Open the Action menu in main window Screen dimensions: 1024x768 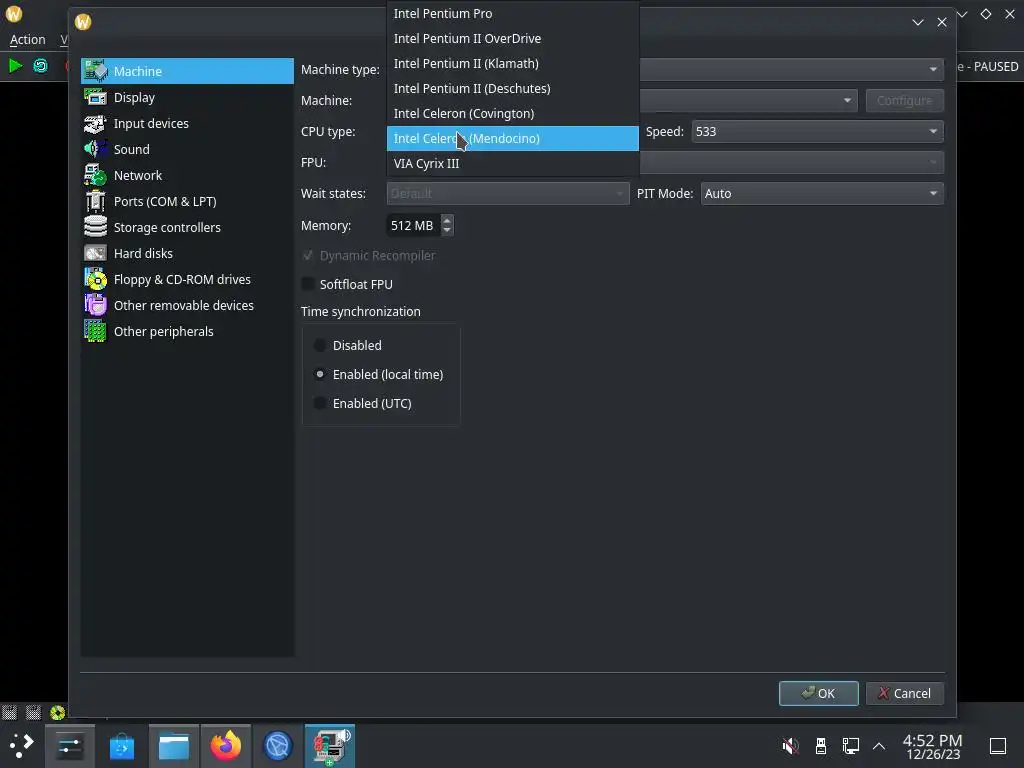click(x=27, y=40)
